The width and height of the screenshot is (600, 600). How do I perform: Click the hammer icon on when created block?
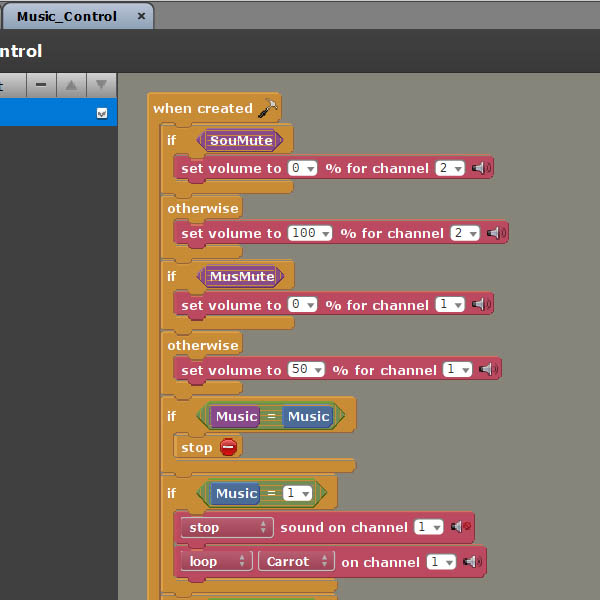tap(267, 108)
